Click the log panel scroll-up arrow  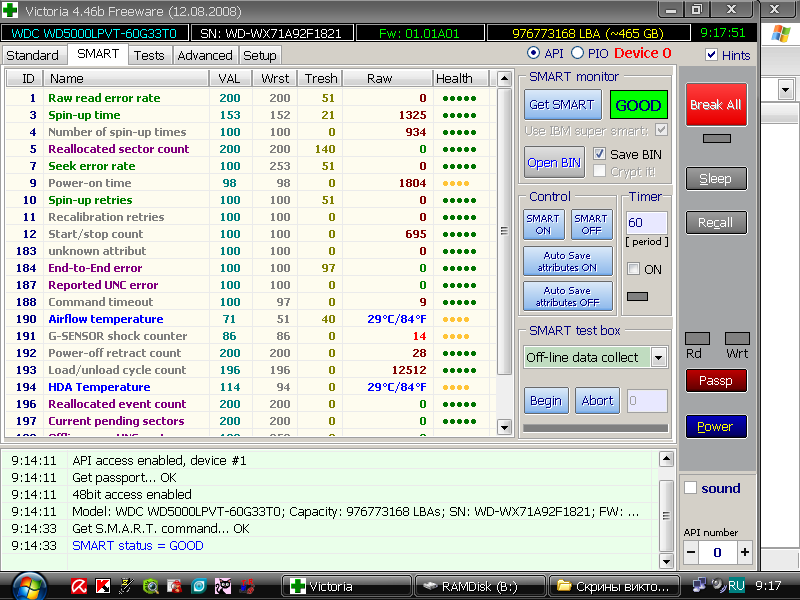(x=666, y=460)
